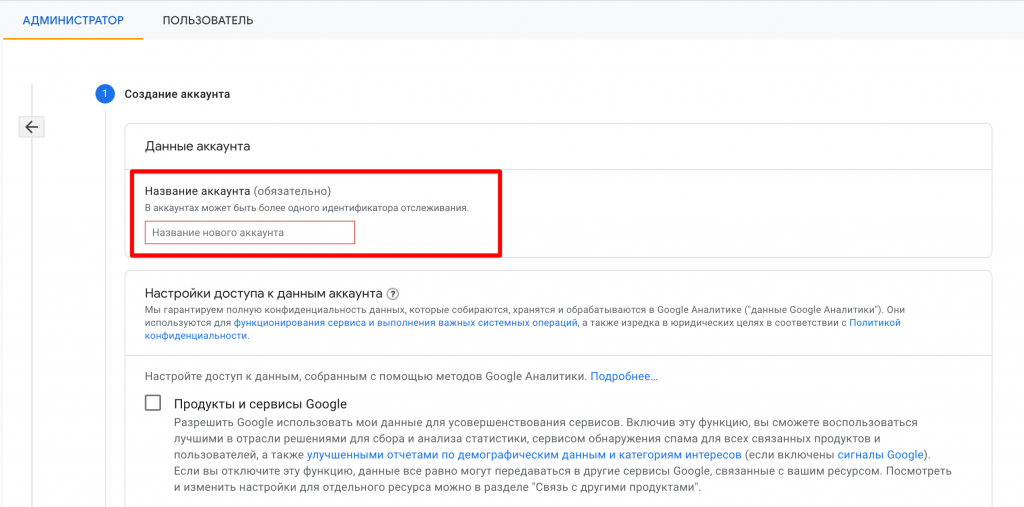
Task: Open help icon beside Настройки доступа heading
Action: 393,294
